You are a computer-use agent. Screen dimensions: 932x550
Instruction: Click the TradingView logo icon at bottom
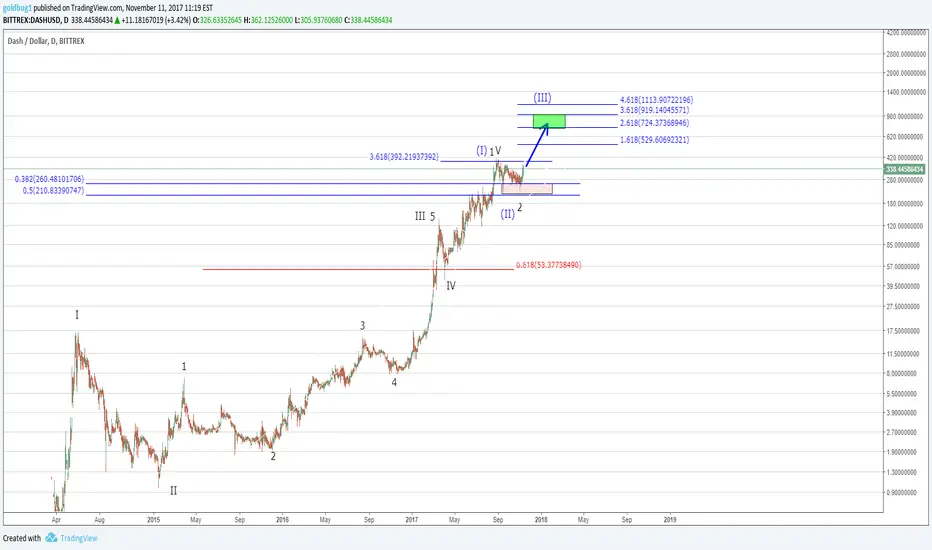point(51,538)
